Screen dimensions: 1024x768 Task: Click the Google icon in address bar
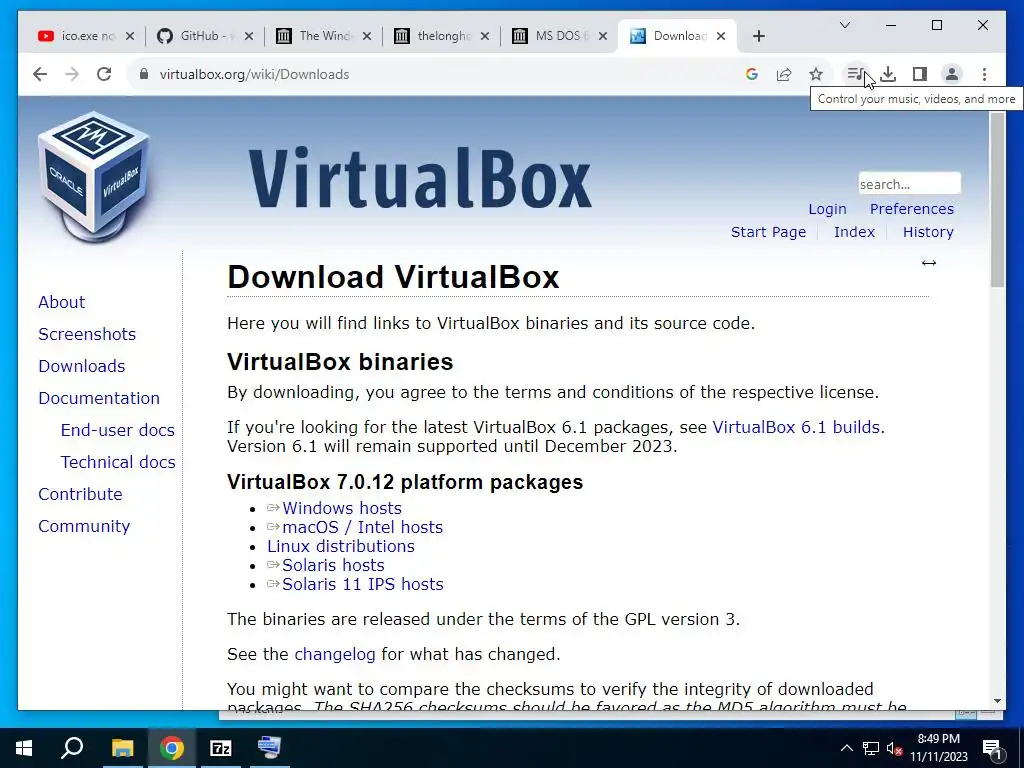752,74
